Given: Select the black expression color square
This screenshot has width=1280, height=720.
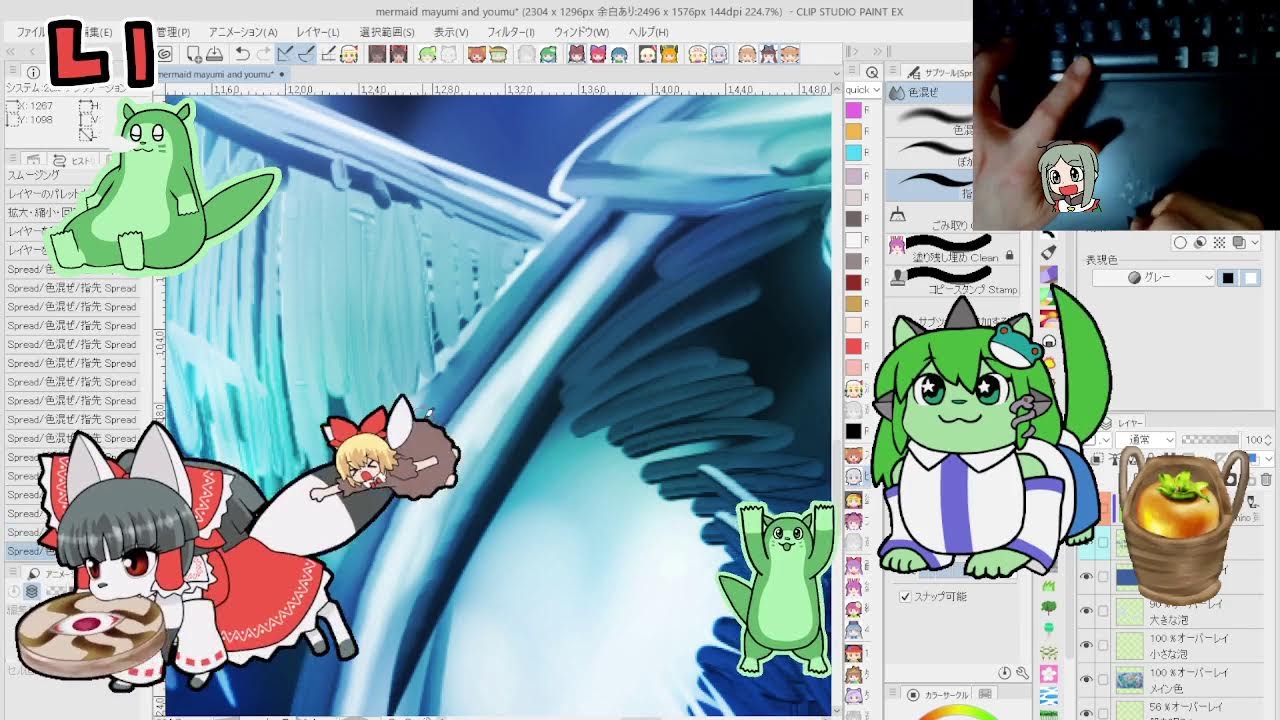Looking at the screenshot, I should click(x=1228, y=277).
